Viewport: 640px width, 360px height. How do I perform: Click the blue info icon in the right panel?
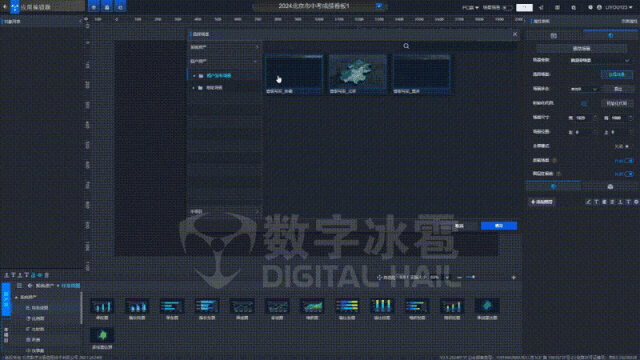584,104
